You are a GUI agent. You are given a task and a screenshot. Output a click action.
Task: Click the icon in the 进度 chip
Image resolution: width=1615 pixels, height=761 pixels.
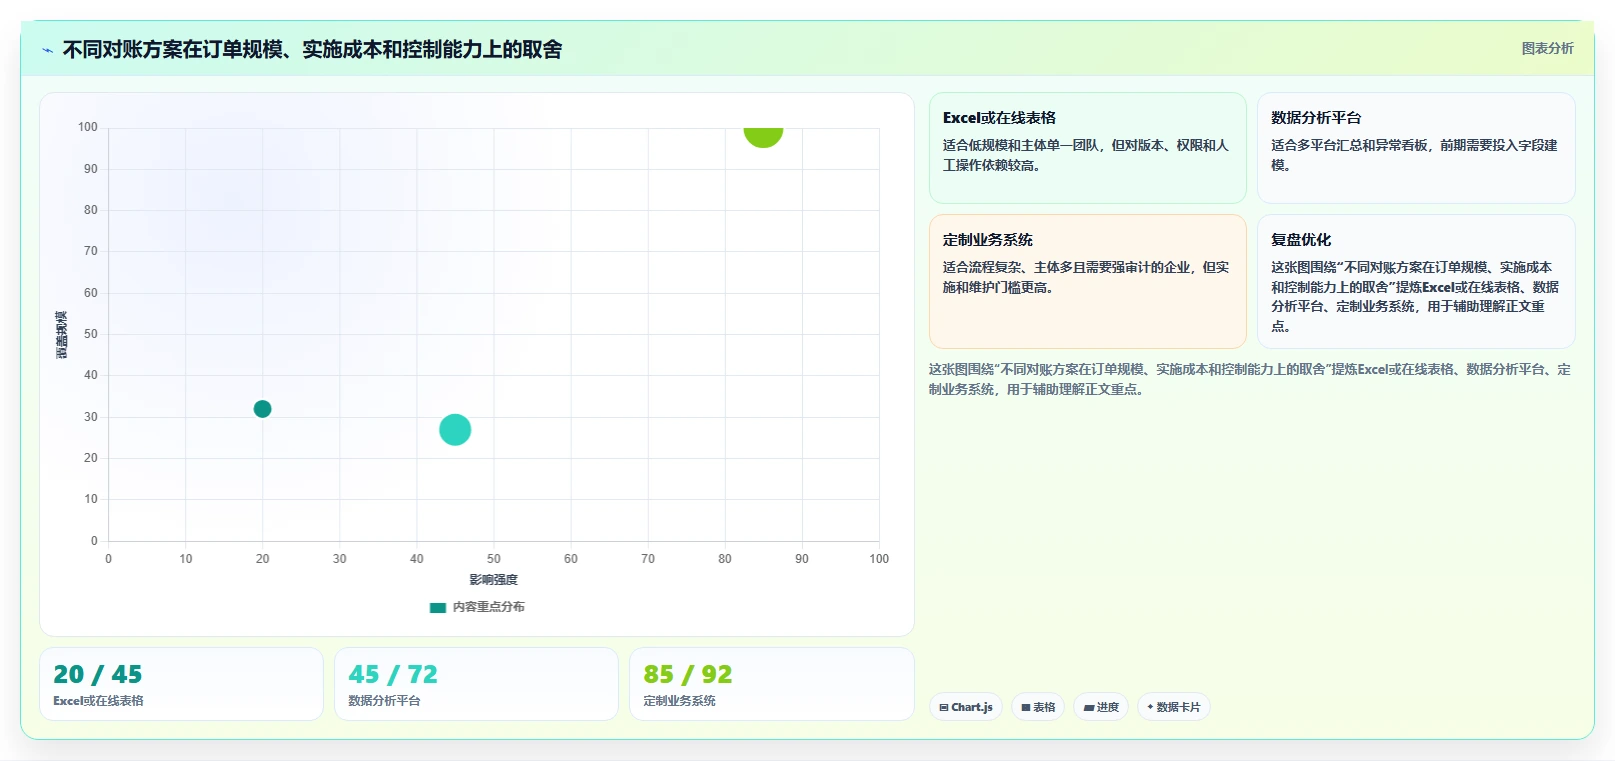[1089, 707]
